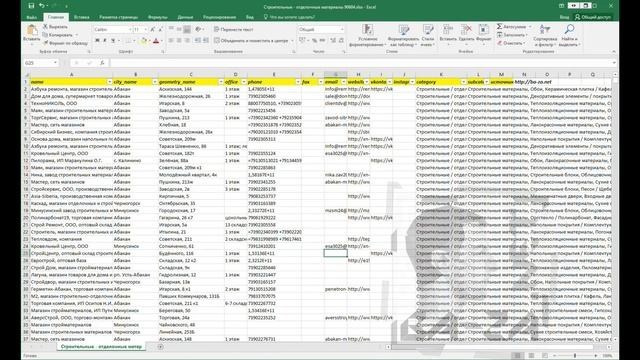Open filter dropdown for phone column
640x360 pixels.
click(298, 82)
